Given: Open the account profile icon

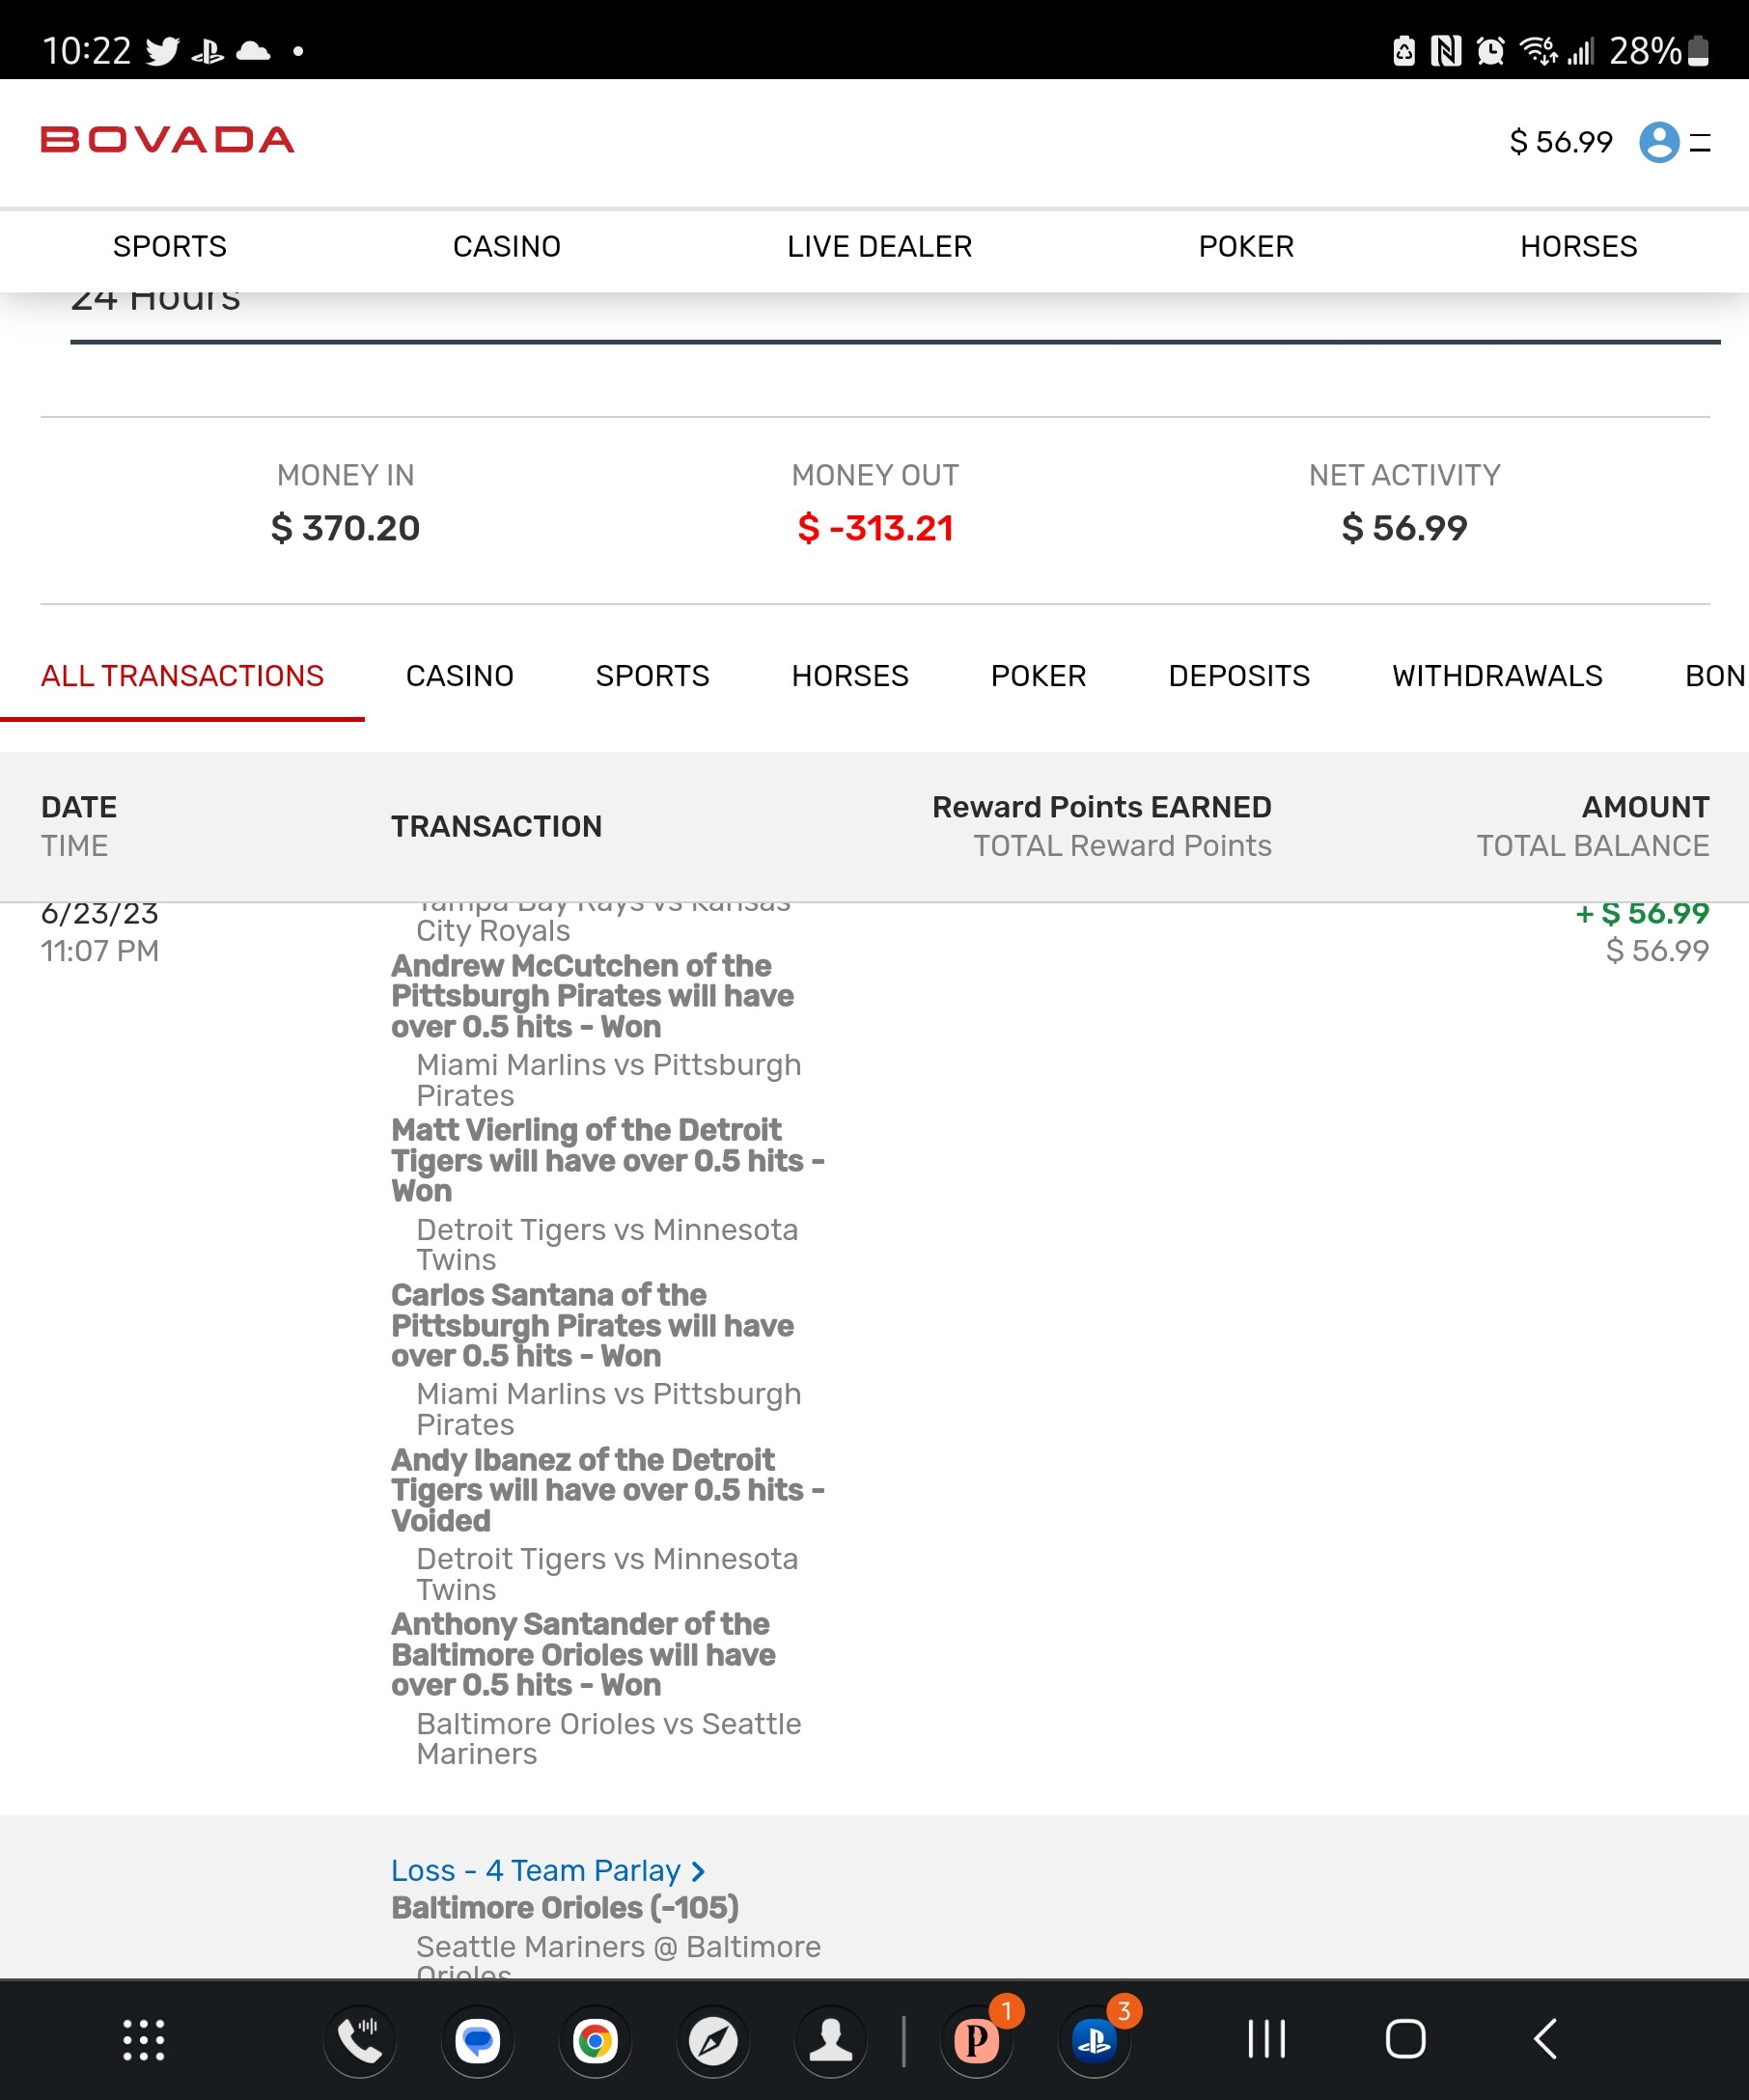Looking at the screenshot, I should (x=1658, y=142).
